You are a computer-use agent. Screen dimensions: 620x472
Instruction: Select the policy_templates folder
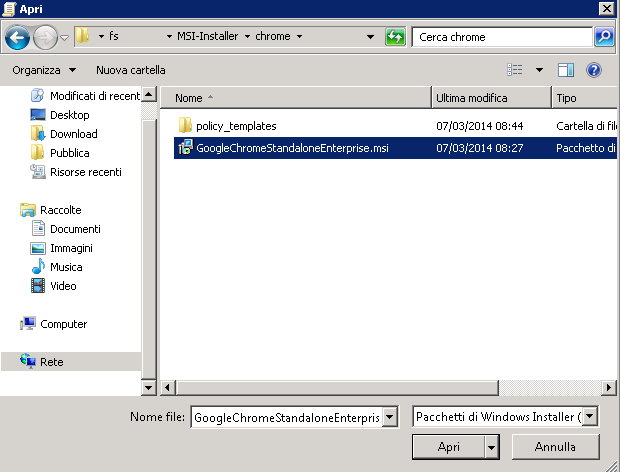[x=236, y=126]
